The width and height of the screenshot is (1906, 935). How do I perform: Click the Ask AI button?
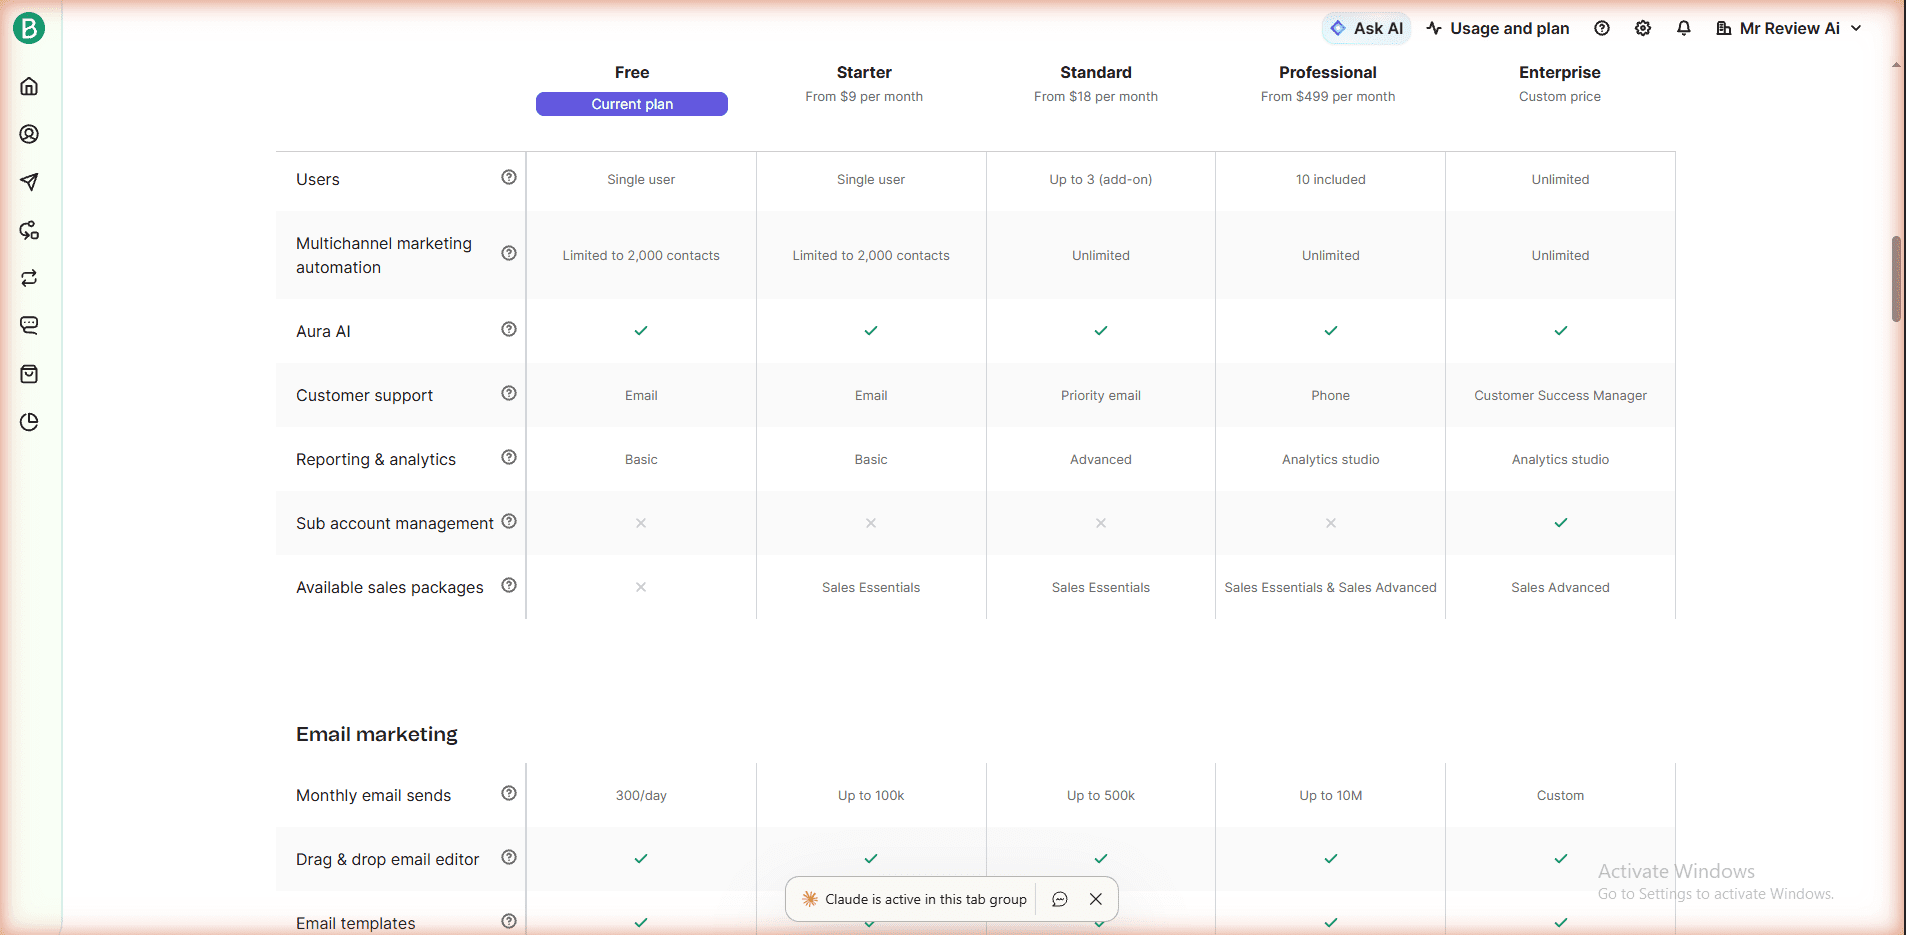[x=1366, y=28]
